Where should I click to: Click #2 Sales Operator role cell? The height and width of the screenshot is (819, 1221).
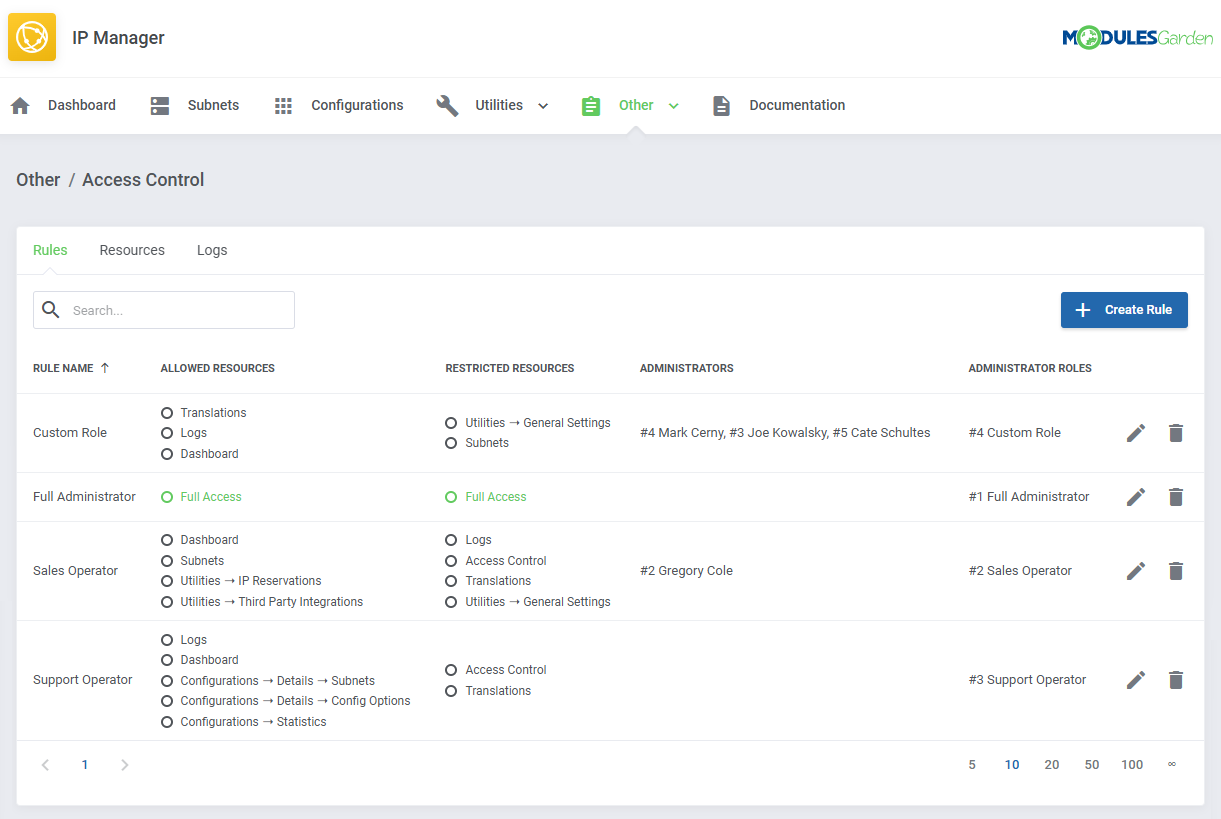pos(1020,571)
